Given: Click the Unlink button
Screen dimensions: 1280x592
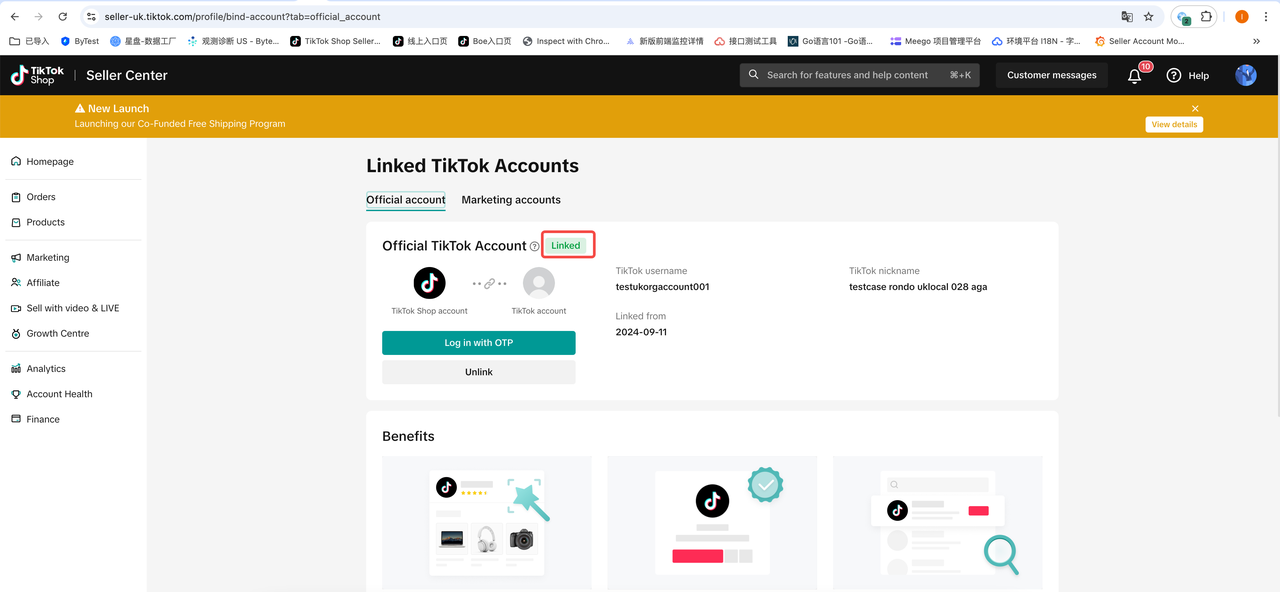Looking at the screenshot, I should [479, 372].
